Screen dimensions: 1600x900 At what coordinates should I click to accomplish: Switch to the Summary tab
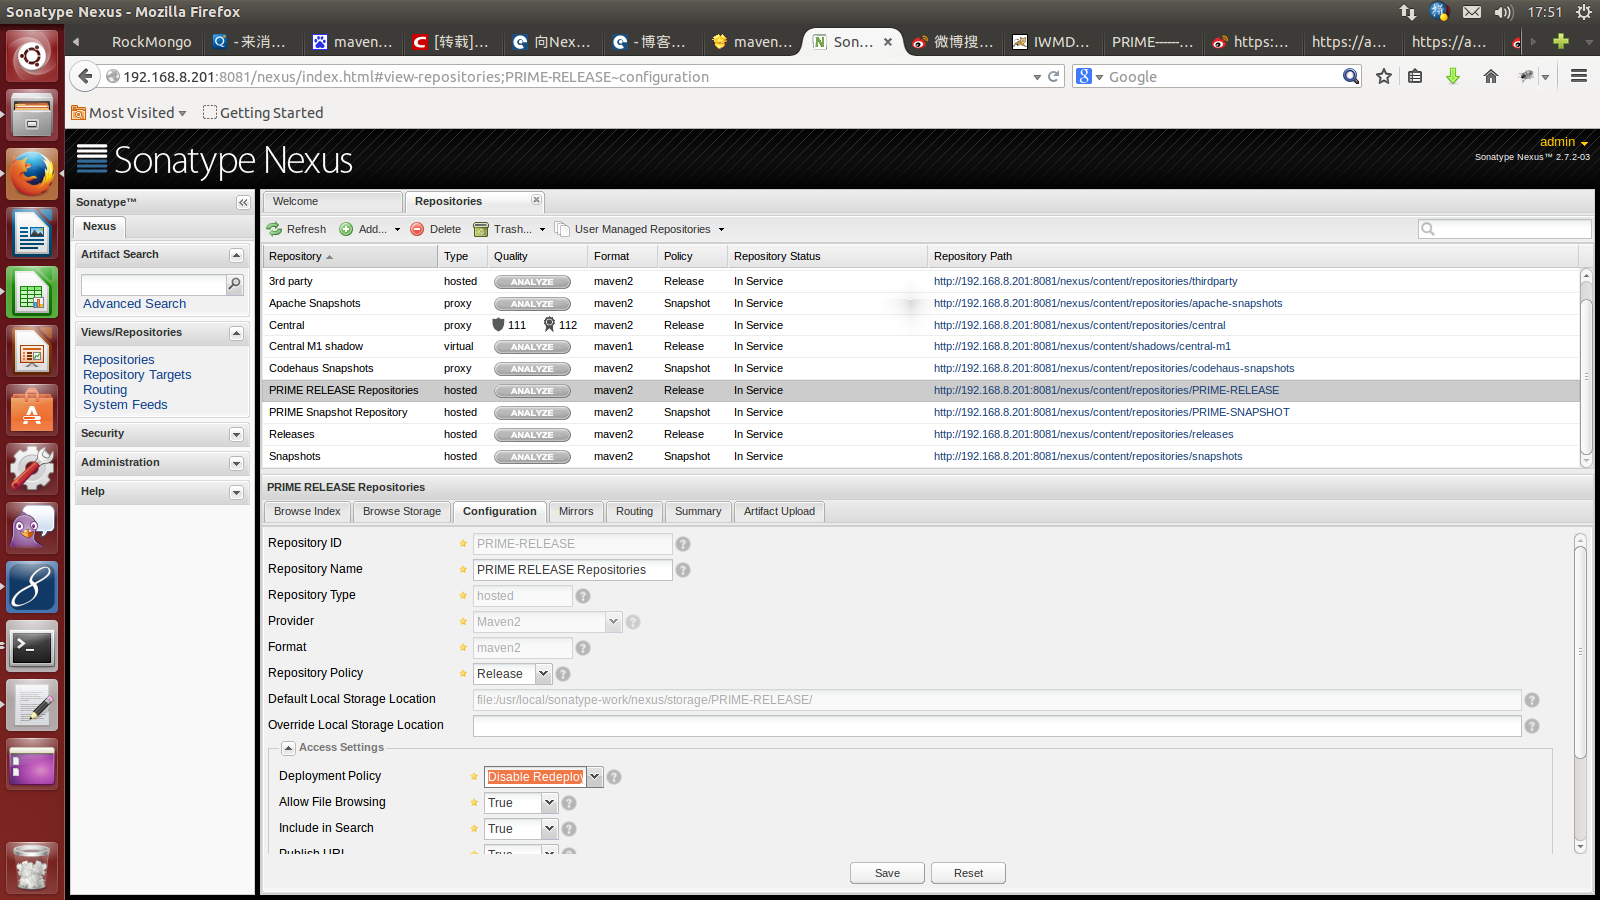698,512
